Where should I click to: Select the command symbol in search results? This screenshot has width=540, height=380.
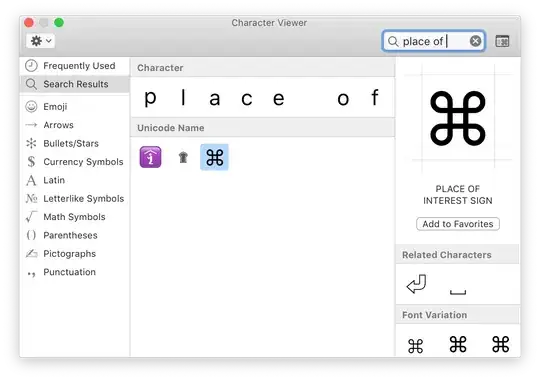214,157
